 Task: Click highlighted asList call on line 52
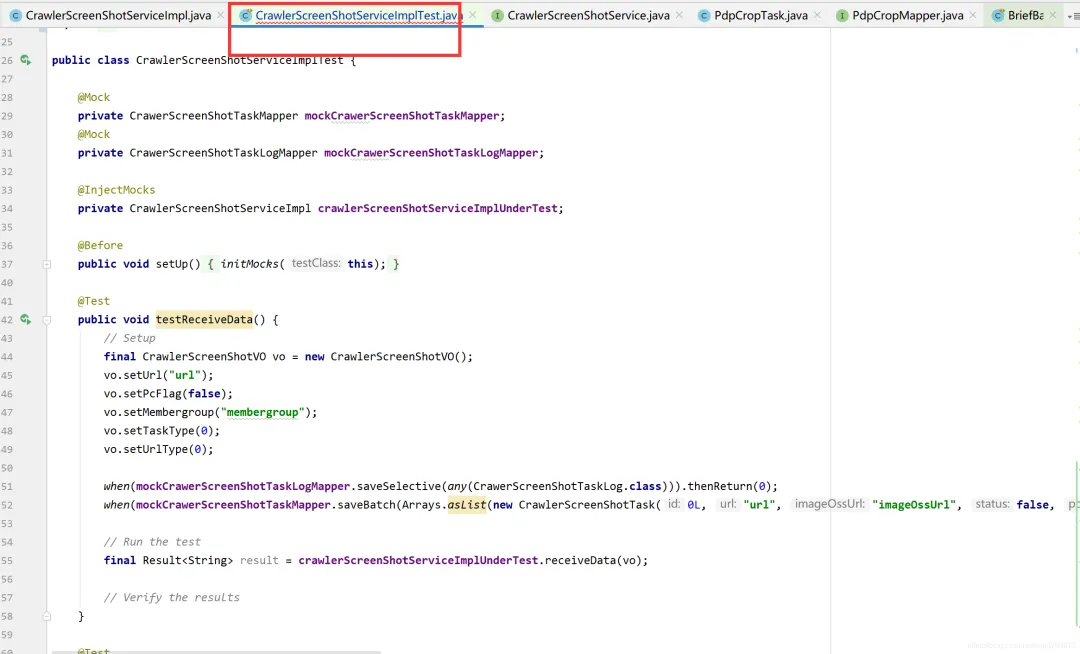467,505
